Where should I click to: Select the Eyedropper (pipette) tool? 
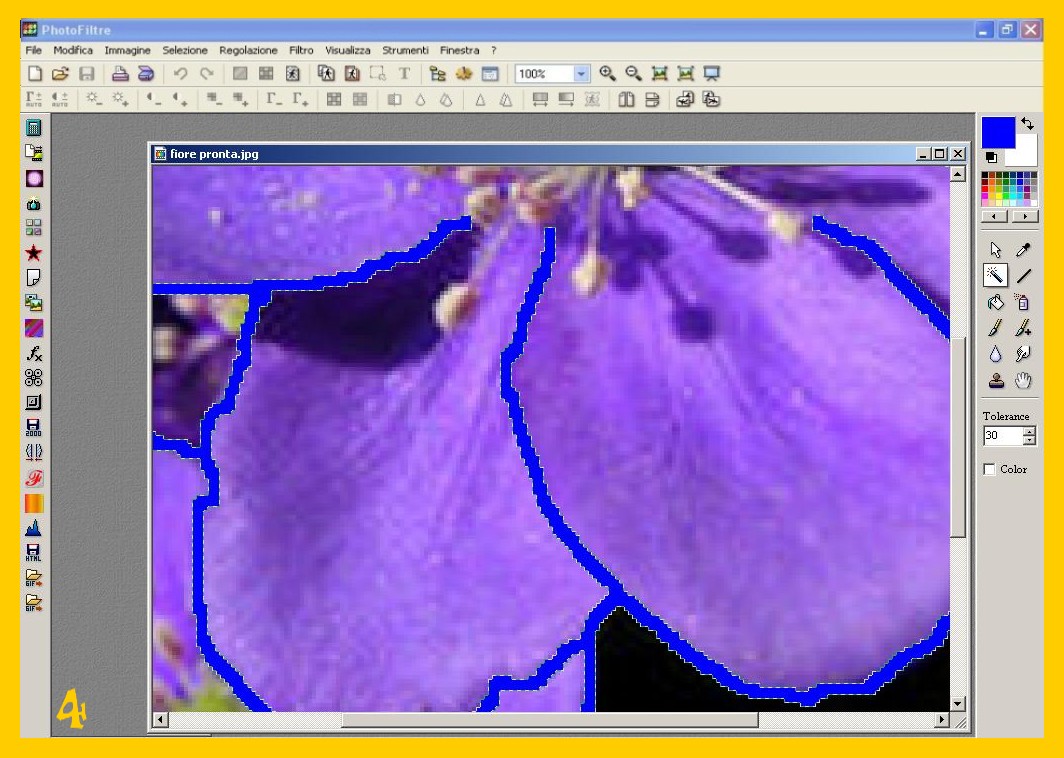coord(1023,250)
